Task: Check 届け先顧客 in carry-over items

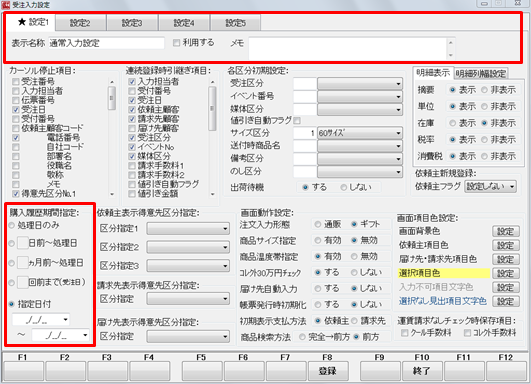Action: tap(132, 128)
